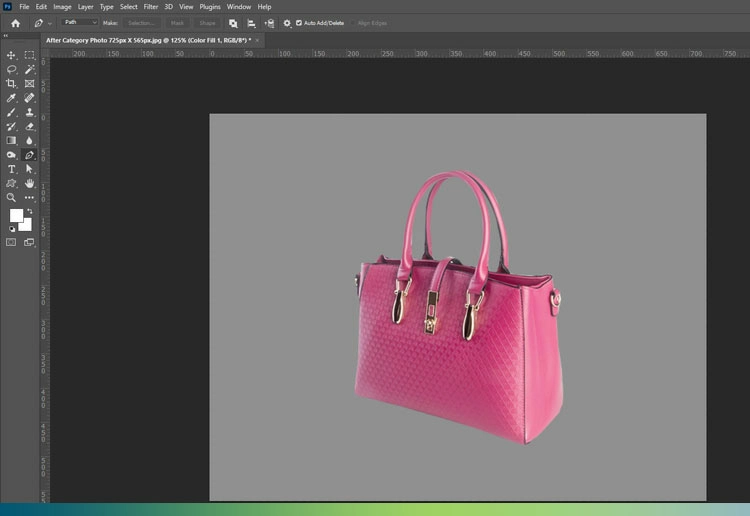Open the Image menu
The width and height of the screenshot is (750, 516).
click(62, 7)
